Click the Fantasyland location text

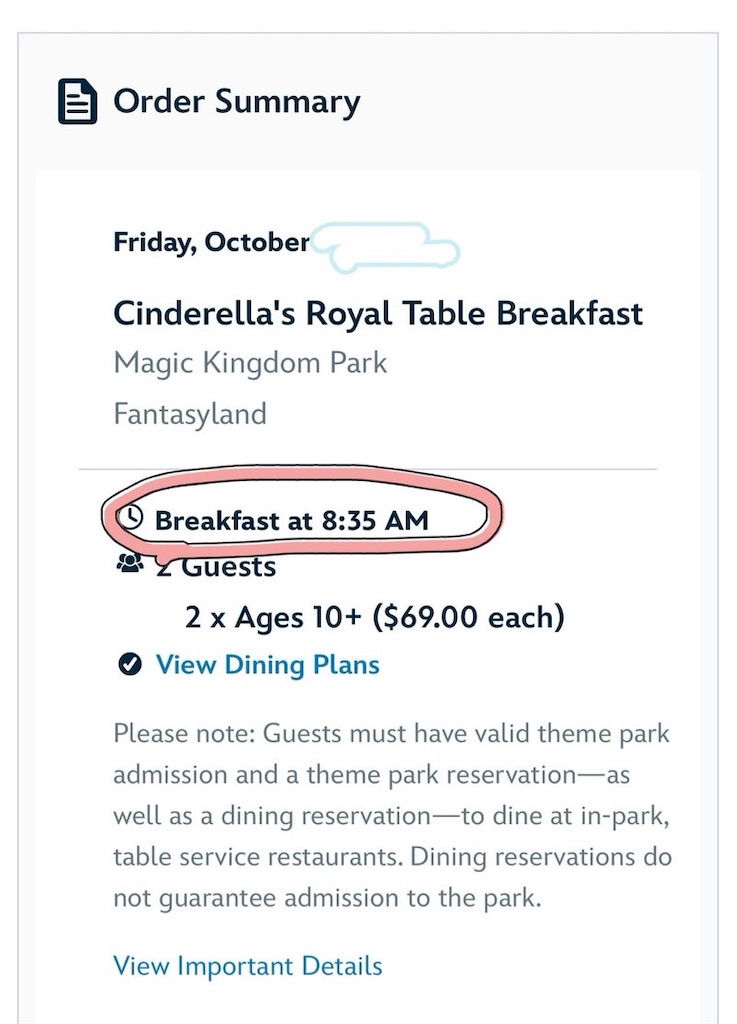[190, 413]
